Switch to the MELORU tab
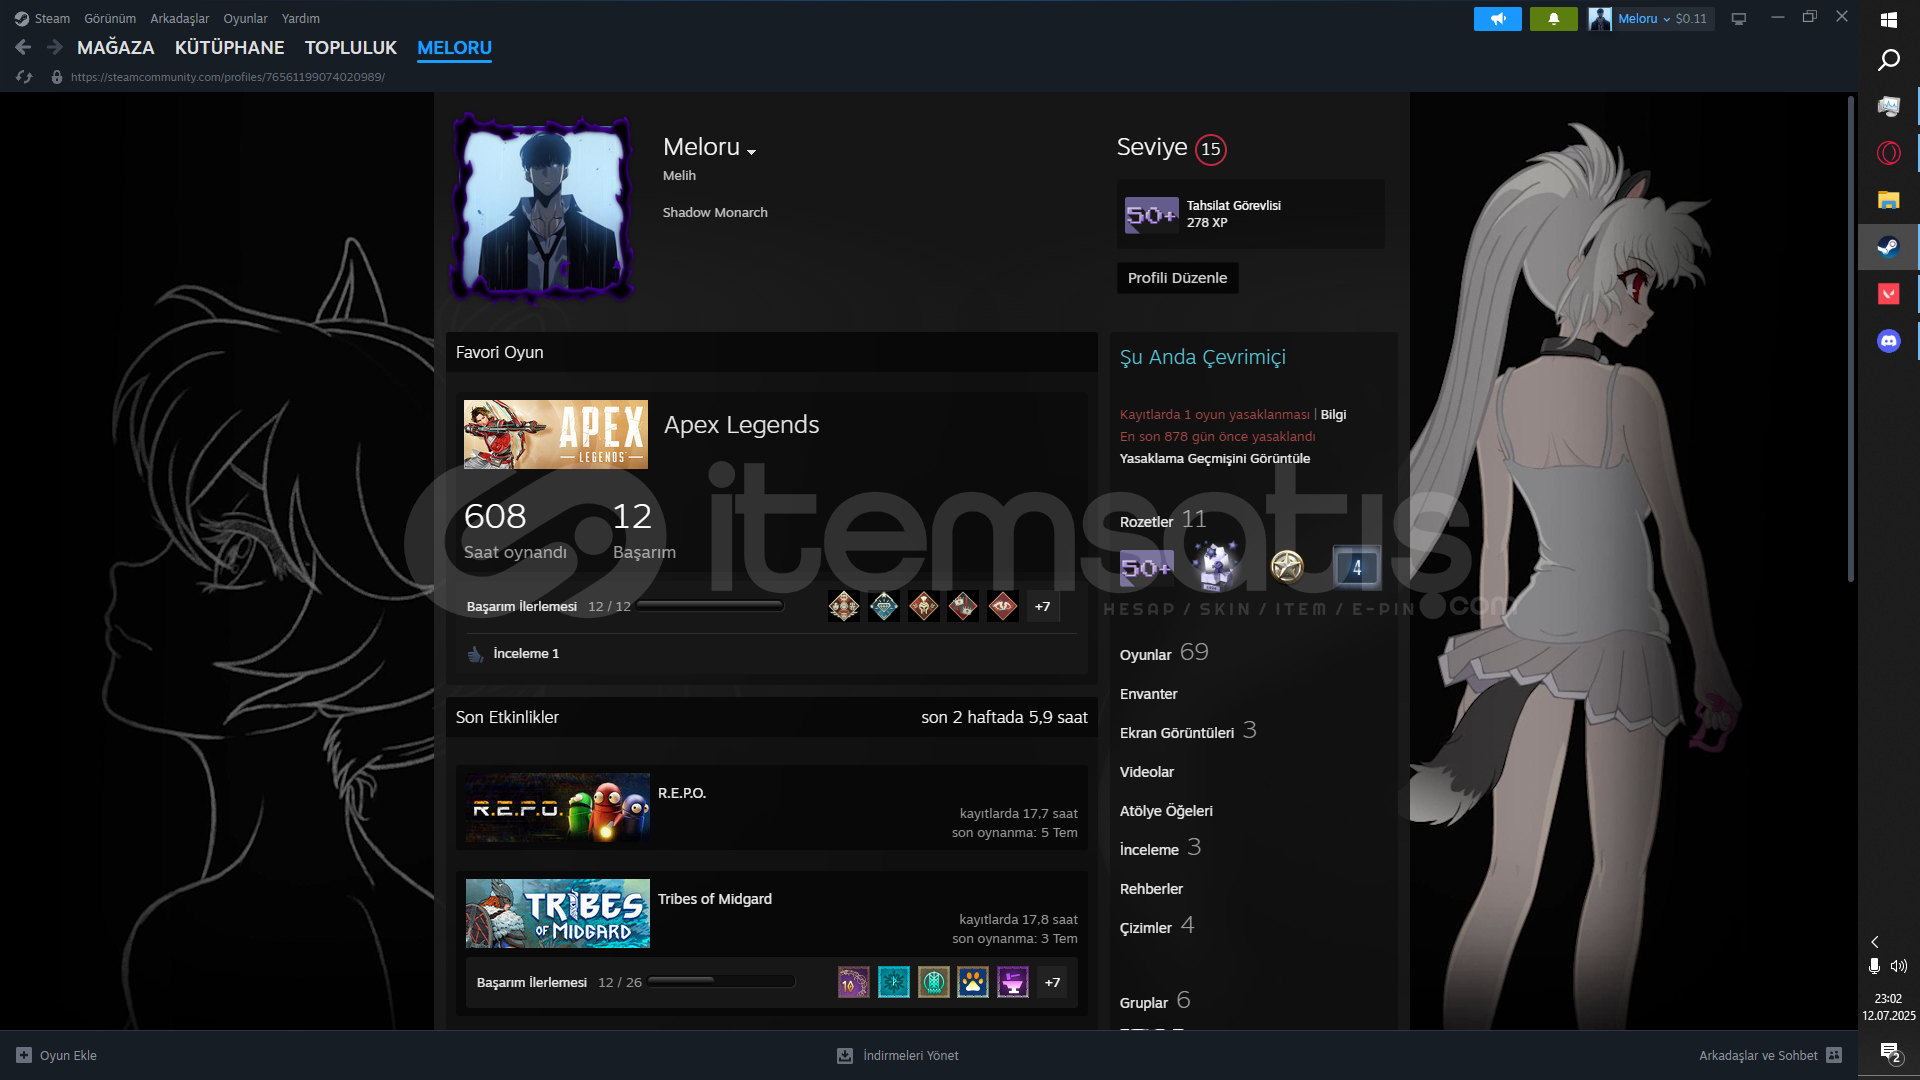Image resolution: width=1920 pixels, height=1080 pixels. click(454, 47)
